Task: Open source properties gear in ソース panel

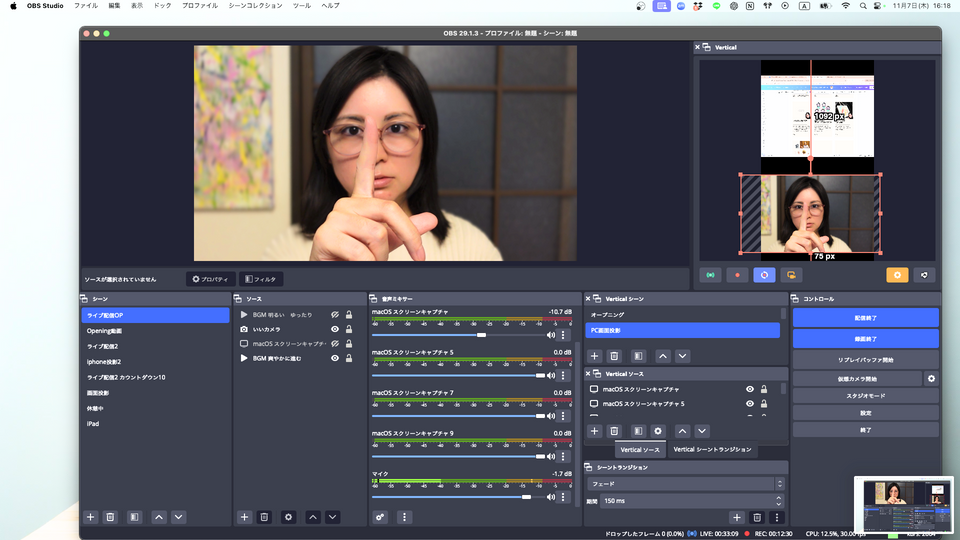Action: coord(289,517)
